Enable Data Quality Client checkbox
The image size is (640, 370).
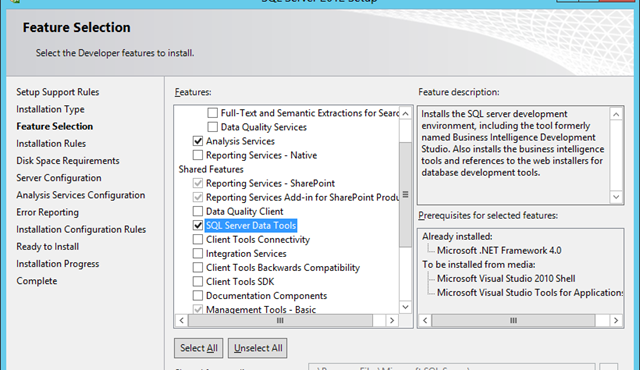(x=198, y=211)
